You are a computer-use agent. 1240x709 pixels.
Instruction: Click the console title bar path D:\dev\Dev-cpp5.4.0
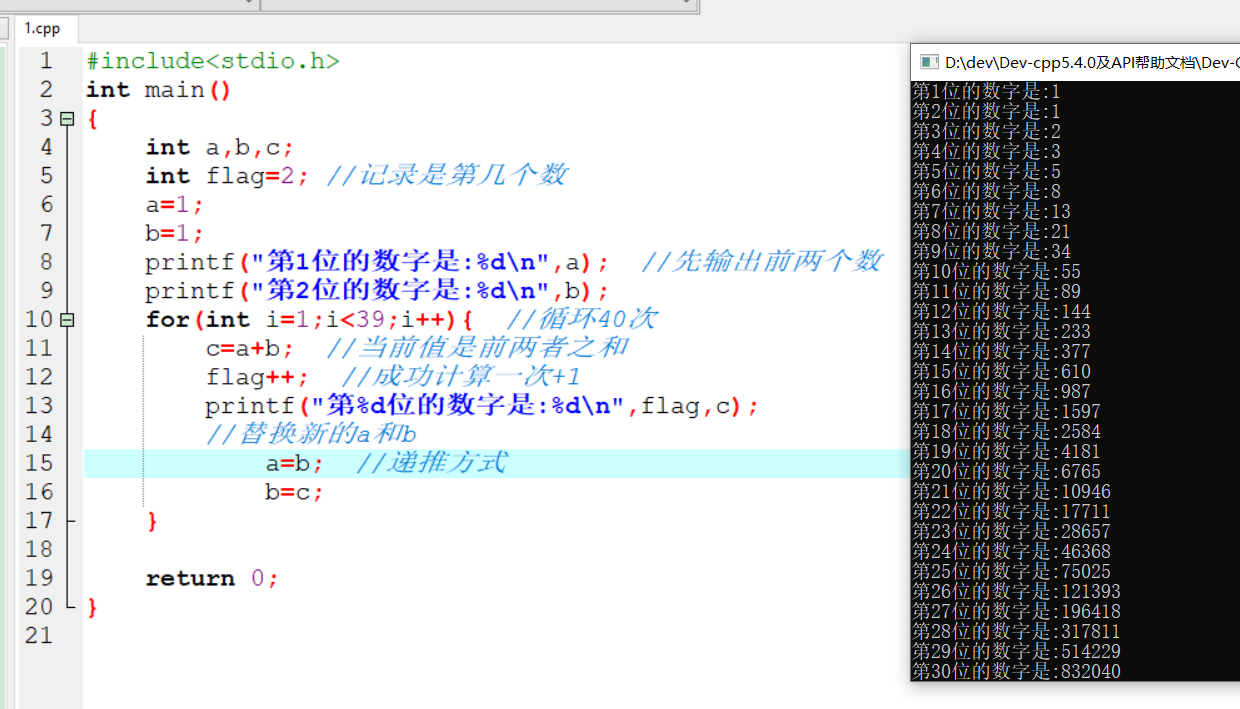point(1092,62)
